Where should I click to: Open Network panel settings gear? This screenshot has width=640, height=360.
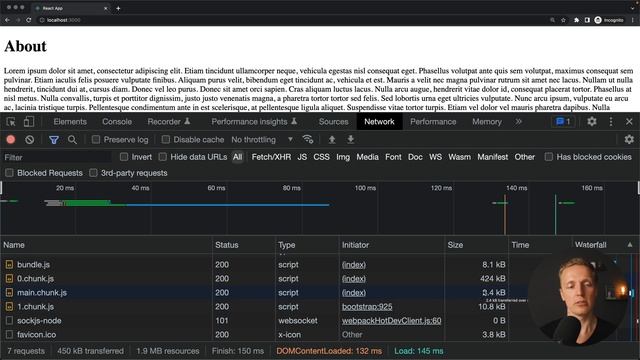pyautogui.click(x=629, y=140)
